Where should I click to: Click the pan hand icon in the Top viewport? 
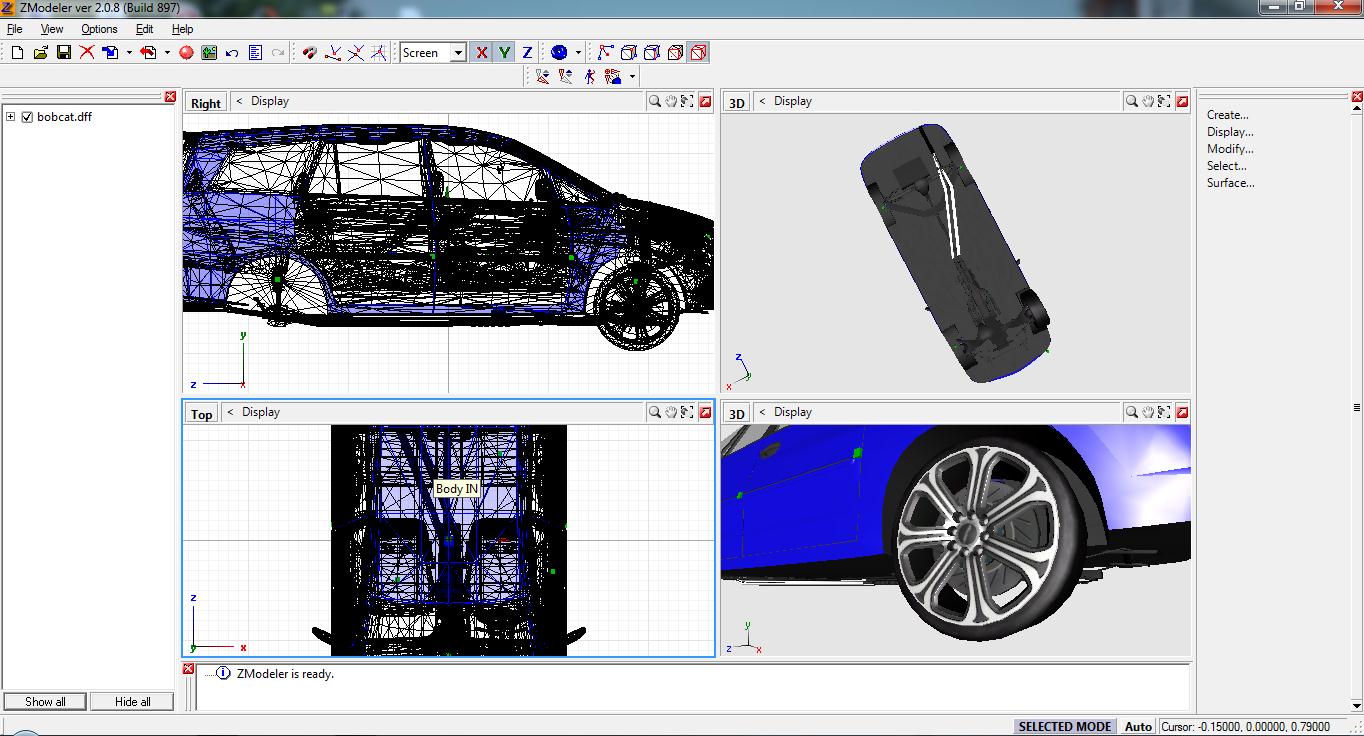tap(671, 412)
